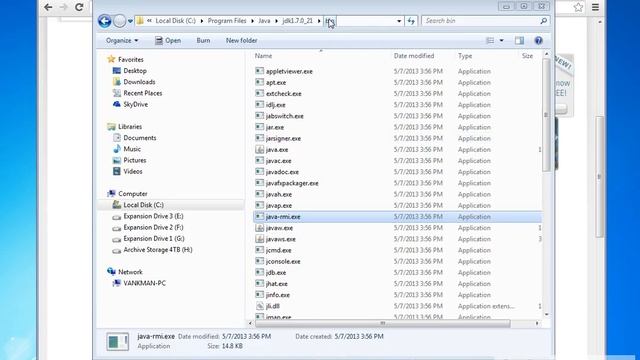Click the browser Reload button behind Explorer
Image resolution: width=640 pixels, height=360 pixels.
point(79,7)
